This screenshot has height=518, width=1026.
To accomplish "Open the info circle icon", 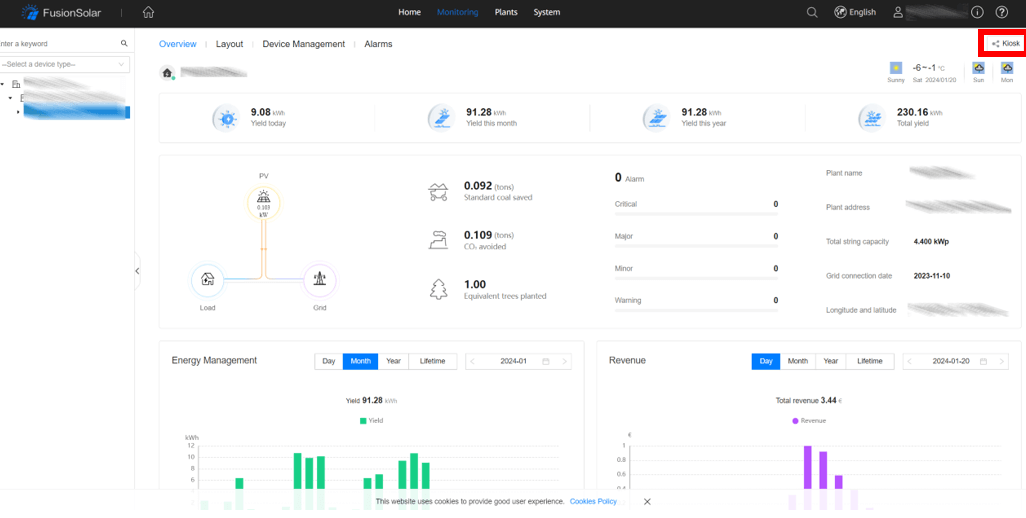I will pyautogui.click(x=978, y=12).
